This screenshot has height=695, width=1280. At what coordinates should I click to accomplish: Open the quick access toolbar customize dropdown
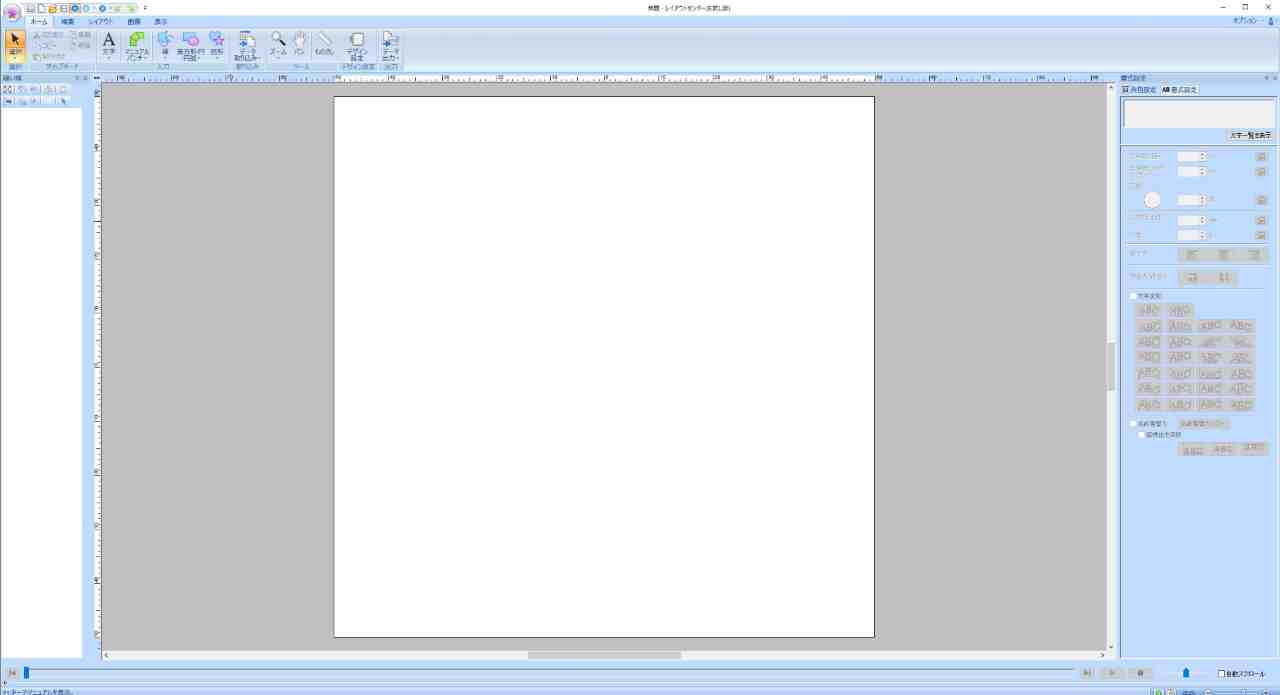pos(145,8)
